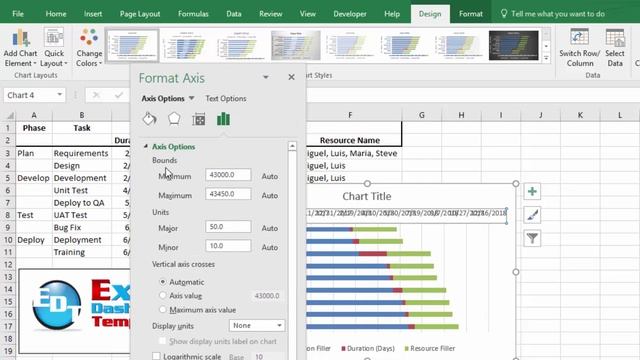Switch to the Review tab
The image size is (640, 360).
[271, 13]
